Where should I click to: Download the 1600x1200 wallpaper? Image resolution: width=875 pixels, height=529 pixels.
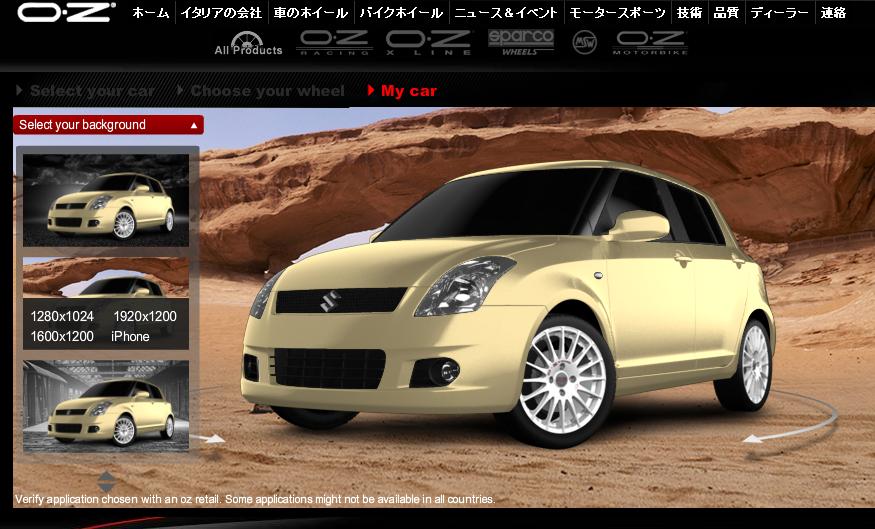(62, 336)
